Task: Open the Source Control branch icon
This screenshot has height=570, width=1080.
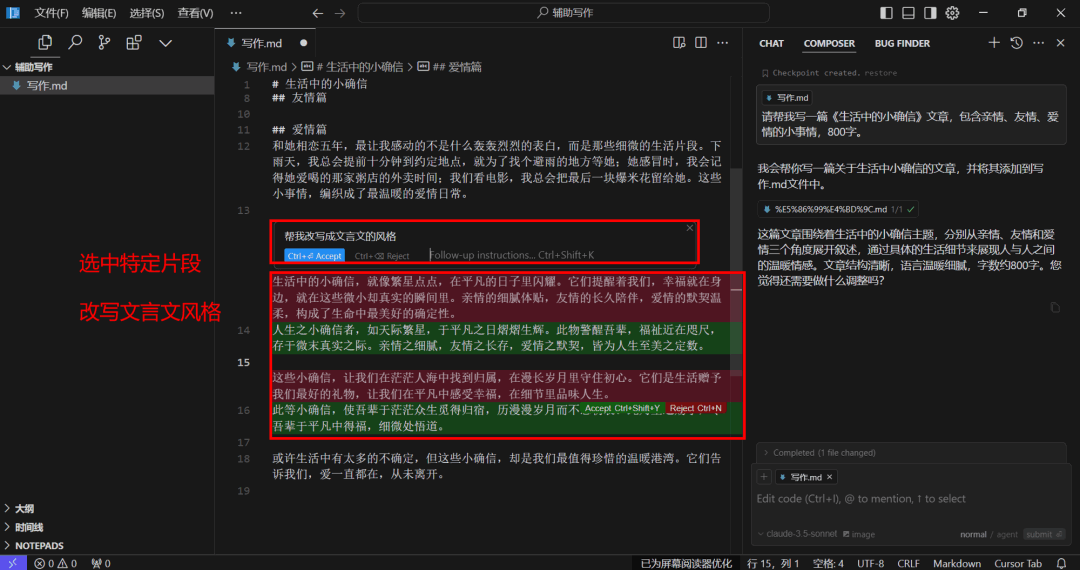Action: [x=104, y=43]
